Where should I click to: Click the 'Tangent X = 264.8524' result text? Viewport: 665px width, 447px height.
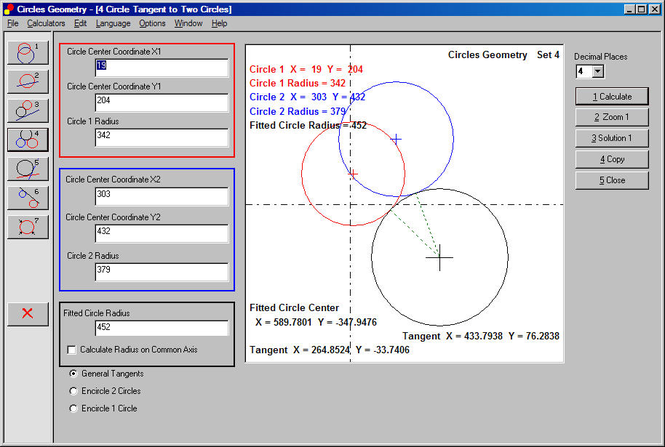coord(300,350)
